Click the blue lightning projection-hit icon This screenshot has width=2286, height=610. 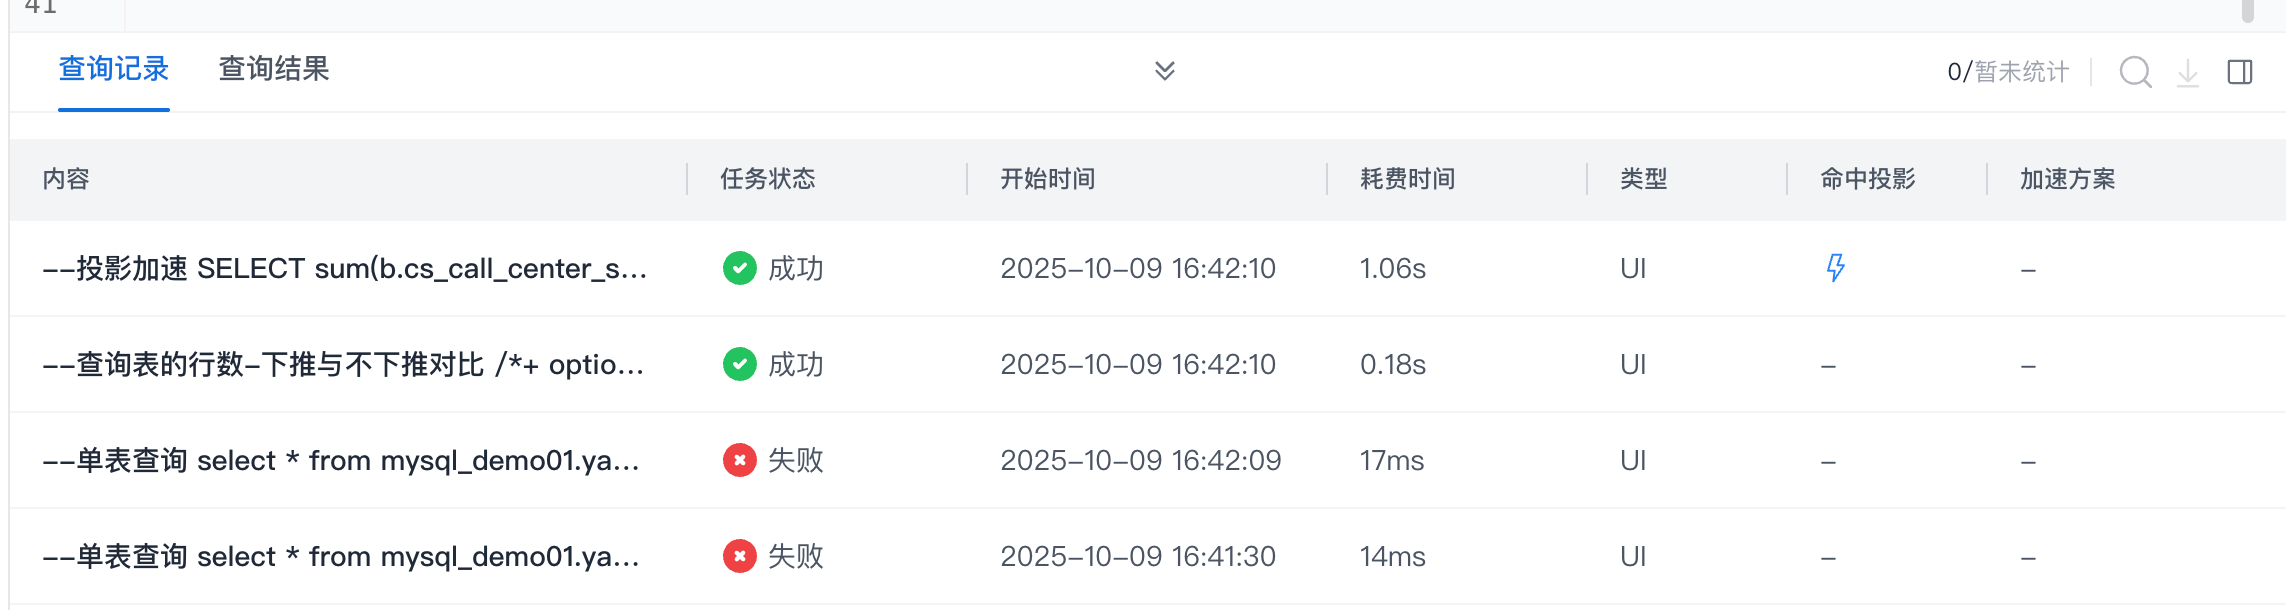click(x=1836, y=268)
